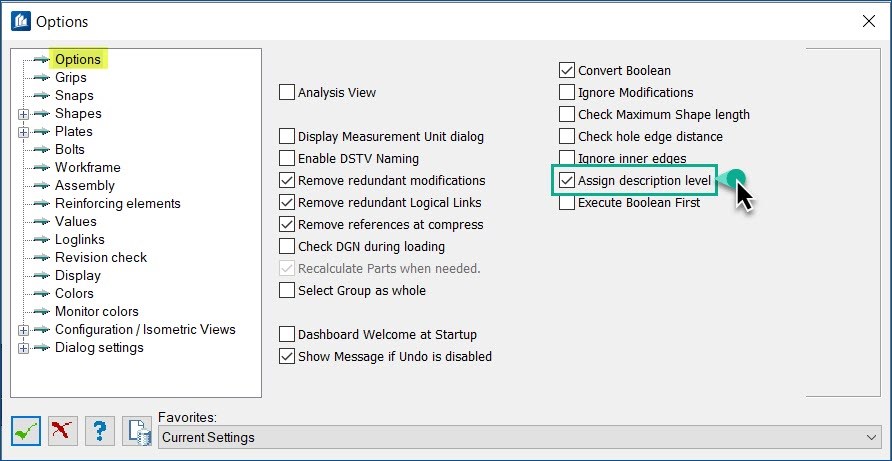The width and height of the screenshot is (892, 461).
Task: Click the arrow icon beside Grips
Action: point(42,77)
